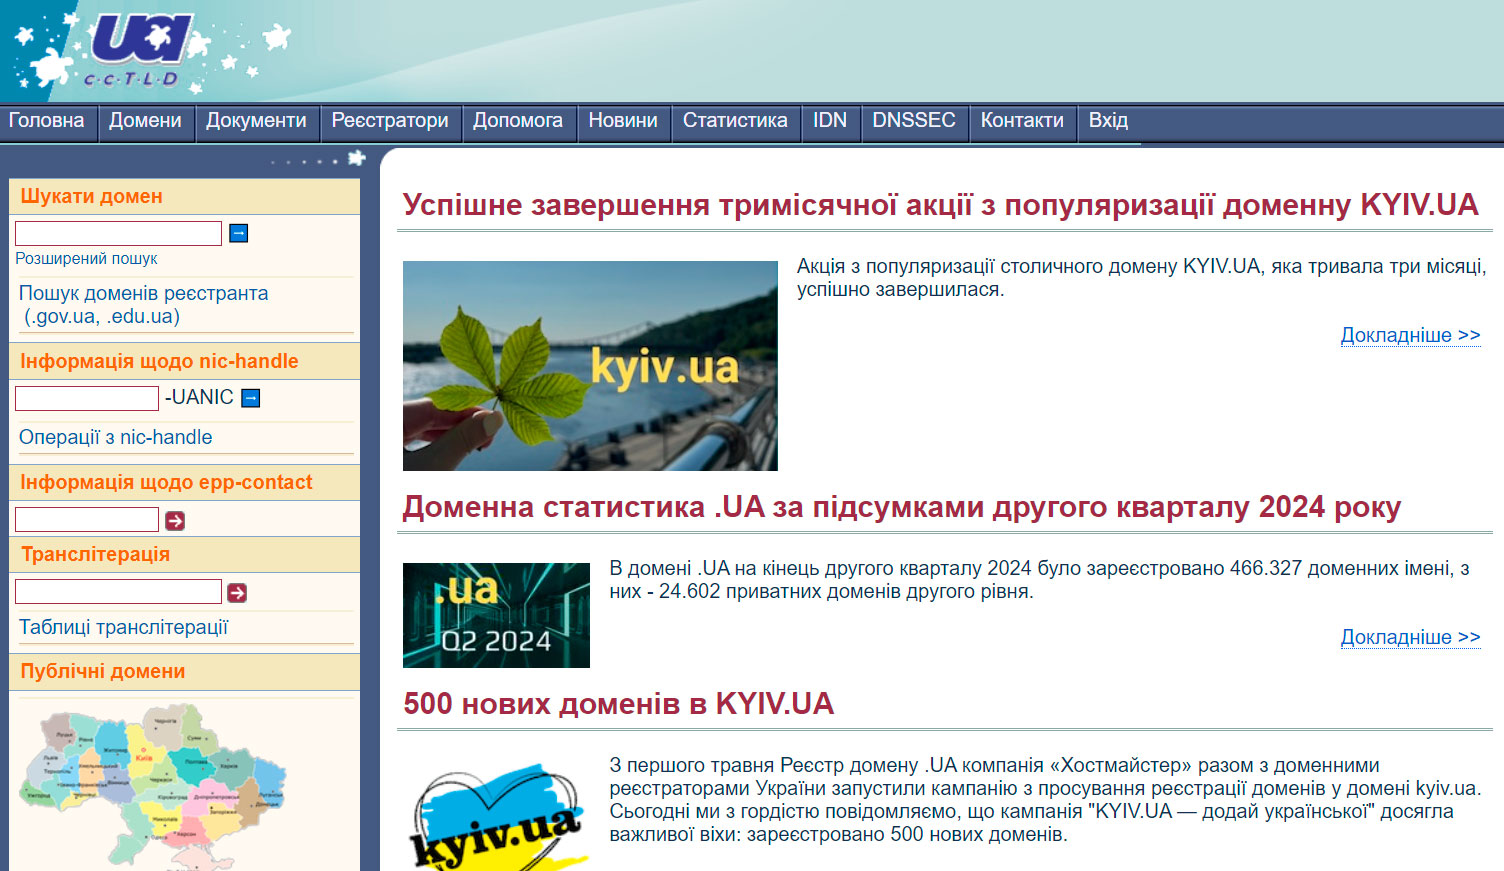Open Розширений пошук link

coord(86,259)
